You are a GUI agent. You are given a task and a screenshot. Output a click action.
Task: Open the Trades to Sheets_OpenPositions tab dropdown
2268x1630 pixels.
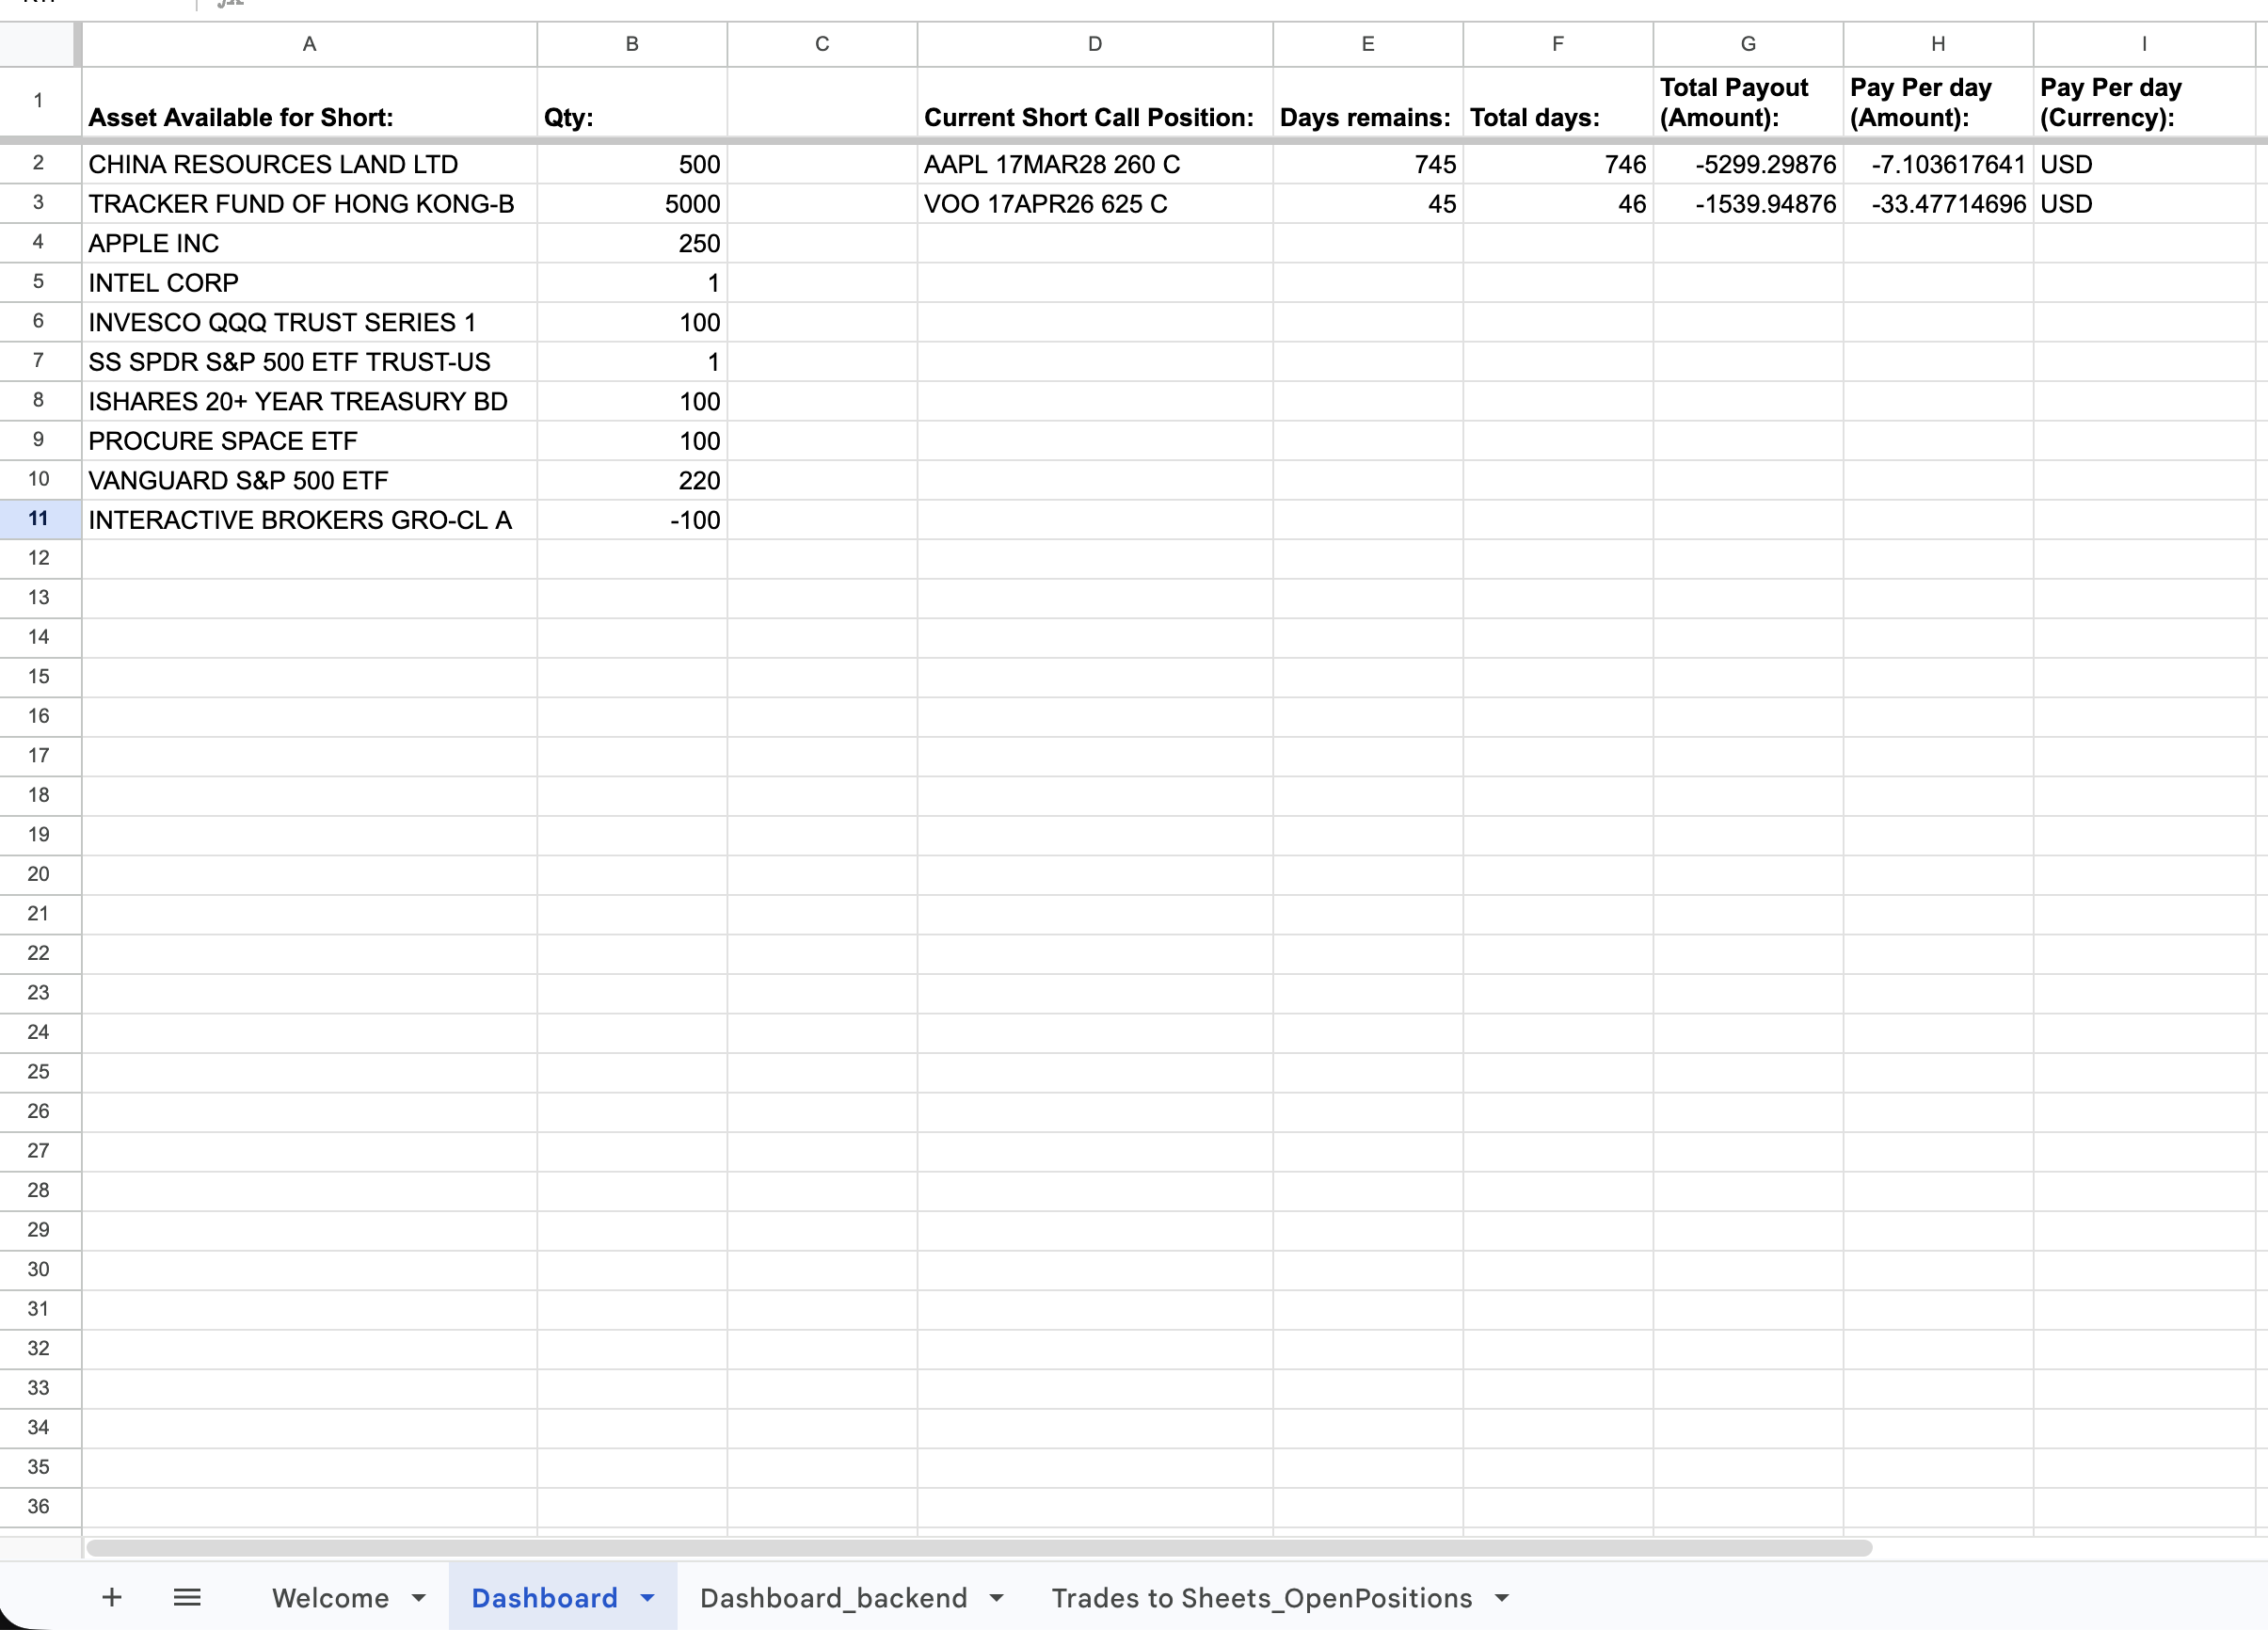[x=1502, y=1597]
